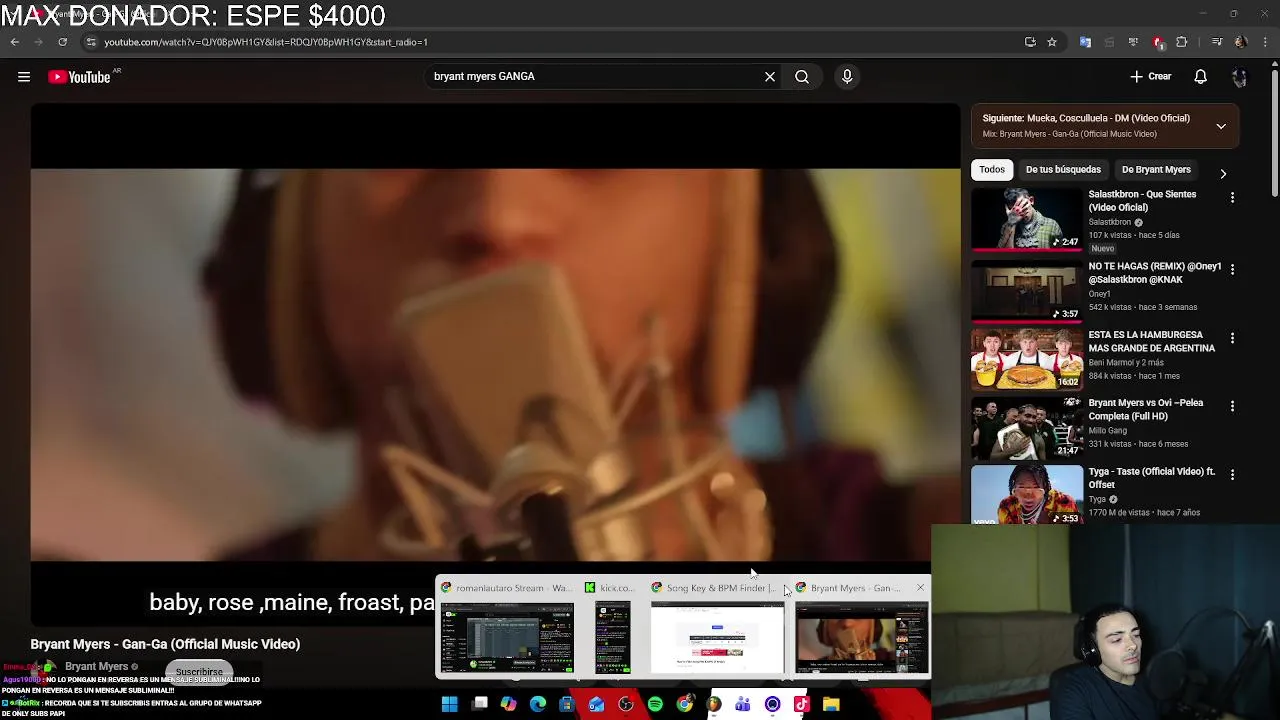Viewport: 1280px width, 720px height.
Task: Click the Salastkbron - Que Sientes title
Action: pos(1142,201)
